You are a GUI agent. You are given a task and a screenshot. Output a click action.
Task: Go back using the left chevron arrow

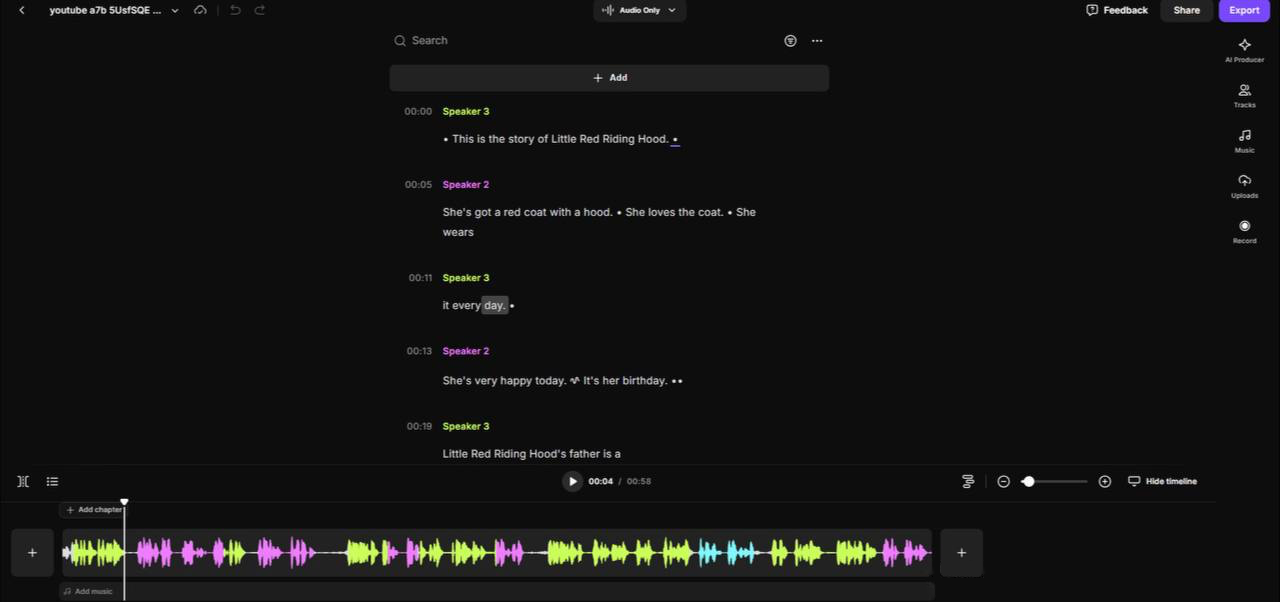[x=22, y=10]
